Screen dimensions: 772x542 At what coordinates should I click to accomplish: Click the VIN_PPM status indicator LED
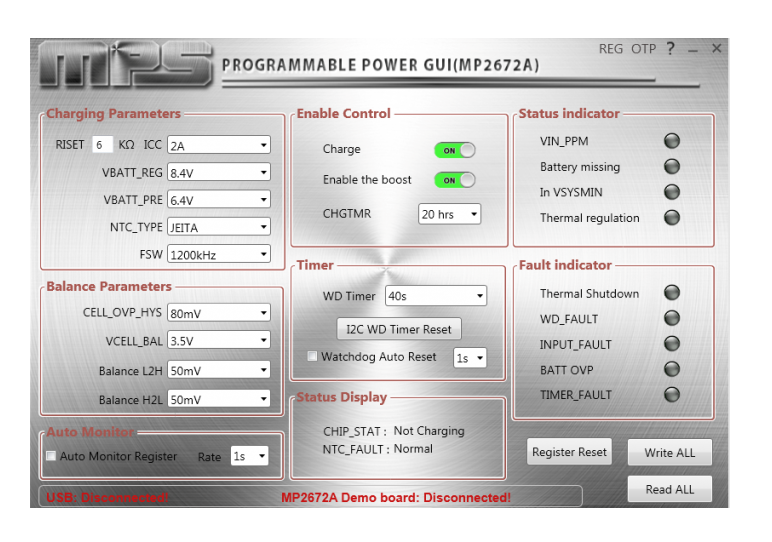[x=672, y=141]
